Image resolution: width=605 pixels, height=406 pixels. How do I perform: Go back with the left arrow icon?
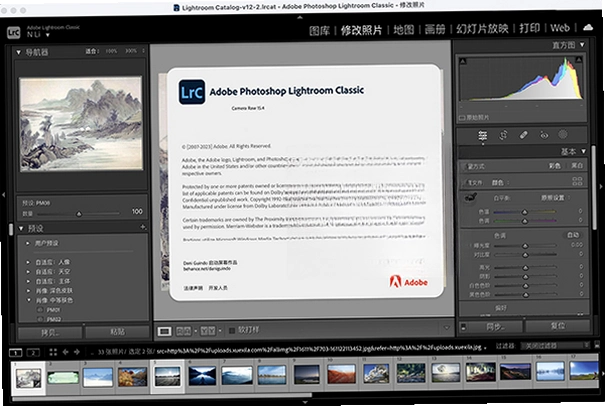tap(65, 352)
